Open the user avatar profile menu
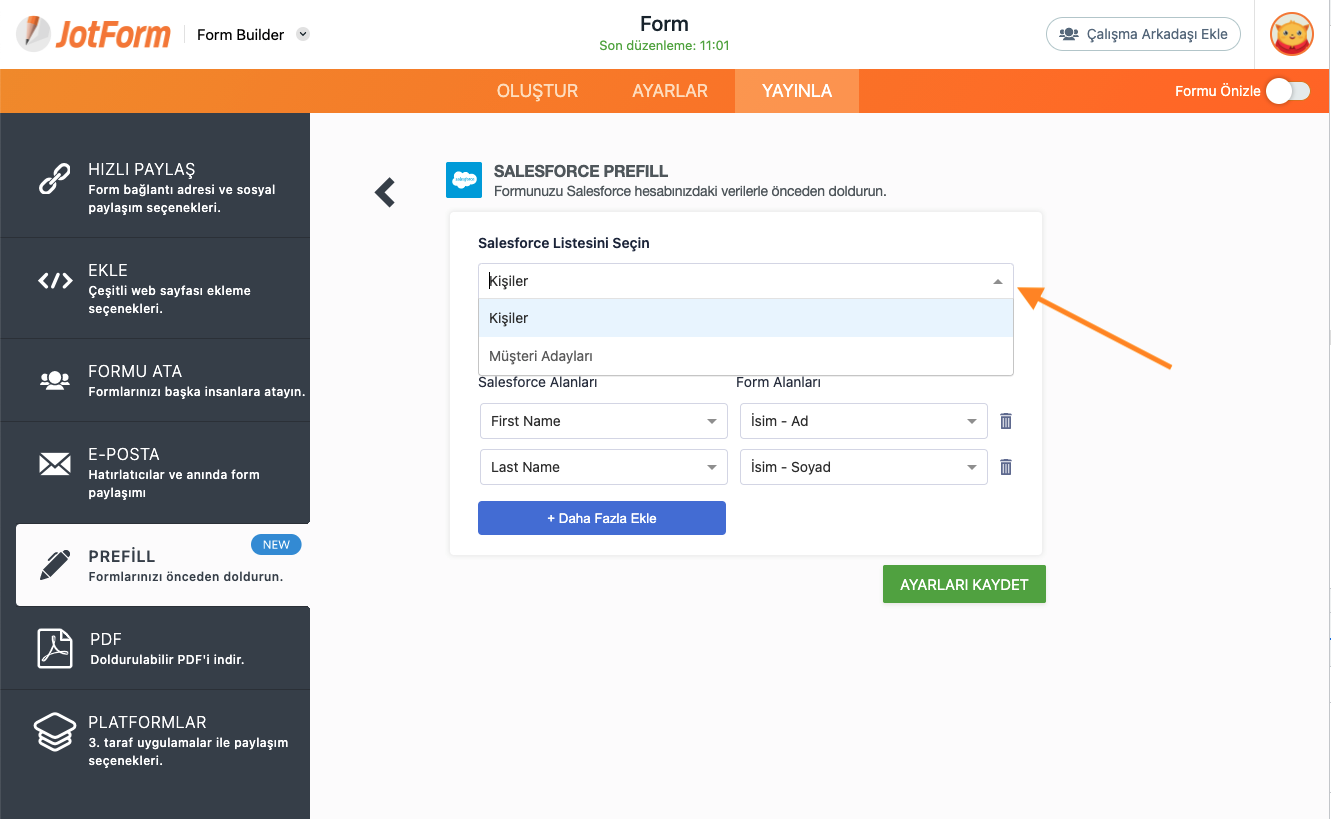This screenshot has height=819, width=1331. point(1291,35)
